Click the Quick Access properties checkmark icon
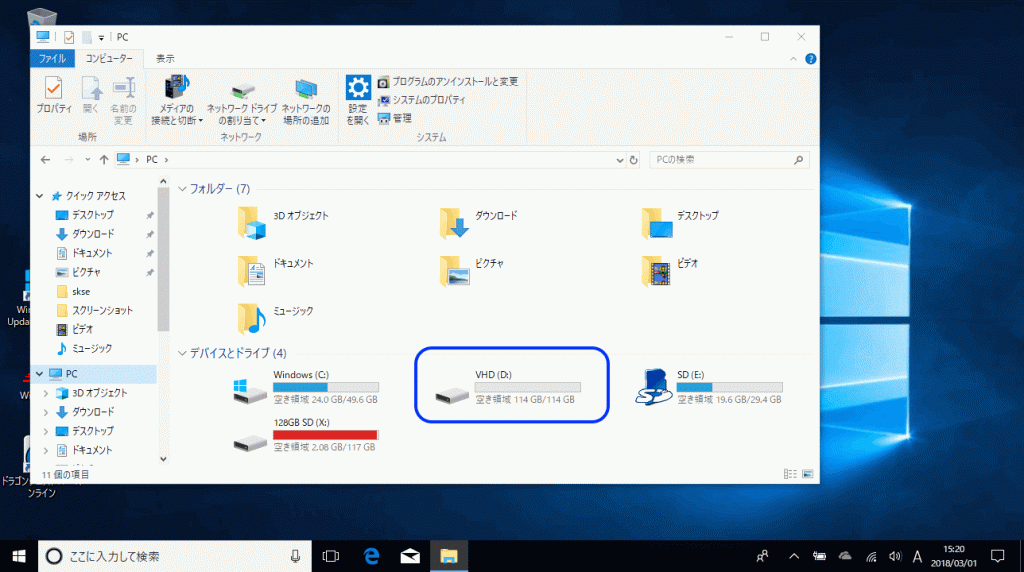The image size is (1024, 572). pos(69,38)
